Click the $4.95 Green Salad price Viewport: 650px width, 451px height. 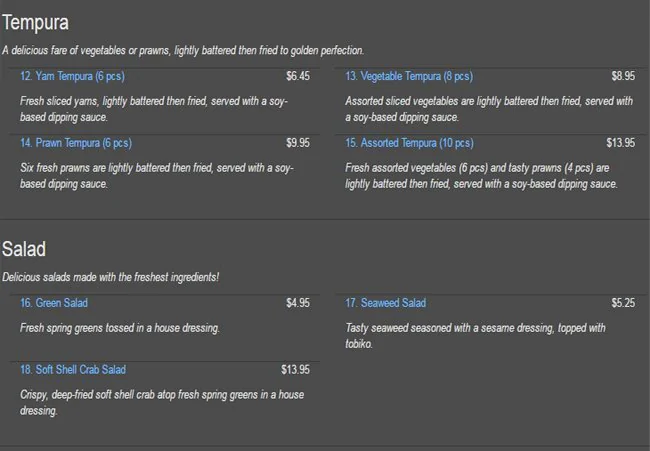[x=298, y=303]
